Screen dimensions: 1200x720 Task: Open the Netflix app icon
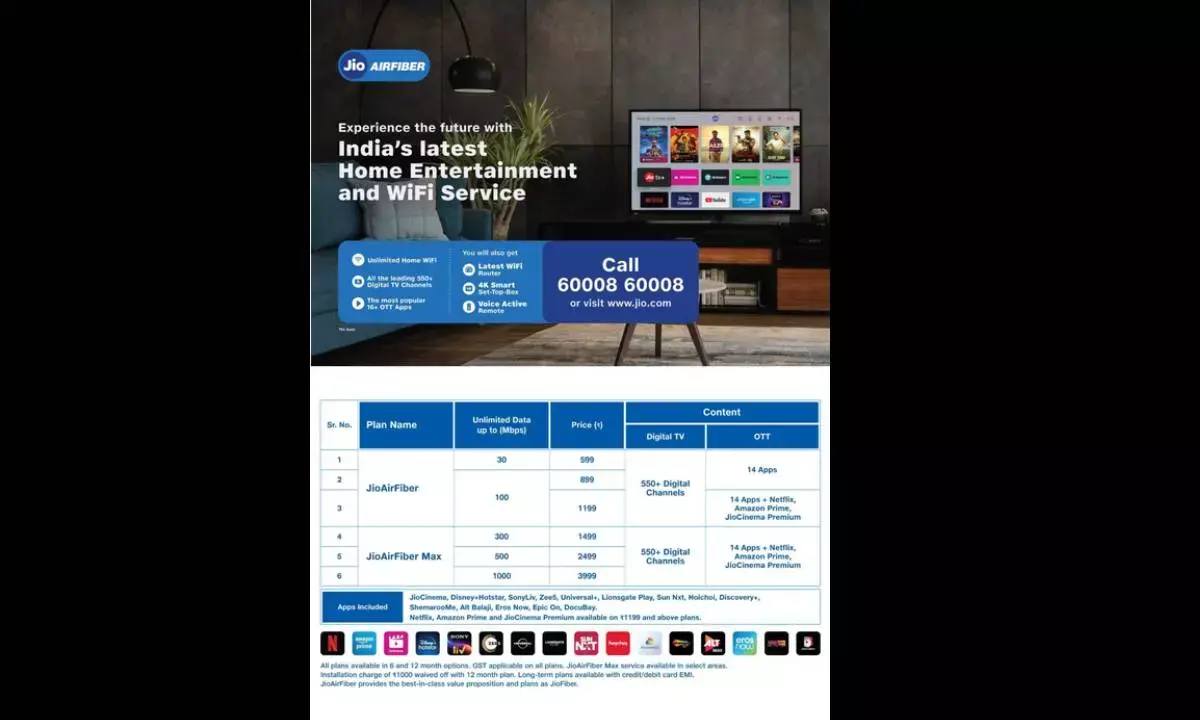pos(333,644)
